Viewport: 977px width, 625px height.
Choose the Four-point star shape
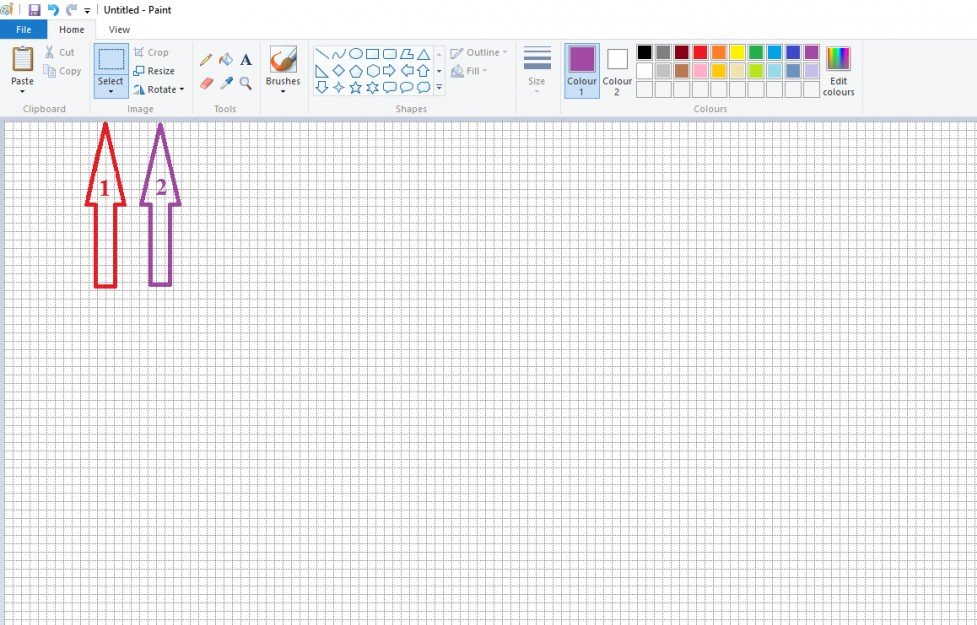click(x=338, y=87)
